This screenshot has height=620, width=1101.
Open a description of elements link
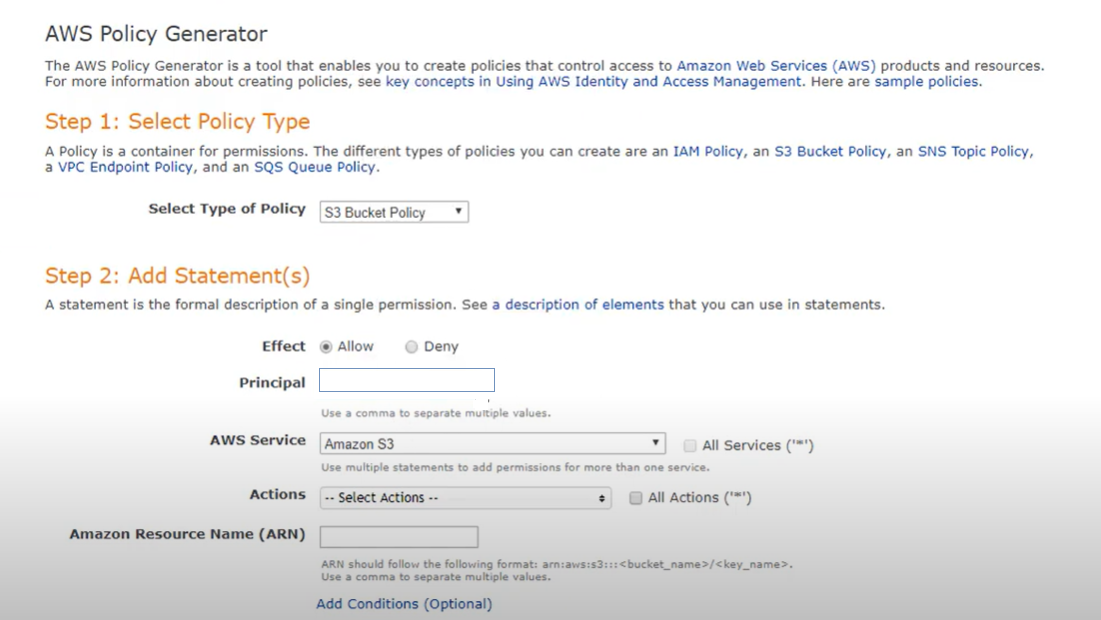(x=580, y=304)
